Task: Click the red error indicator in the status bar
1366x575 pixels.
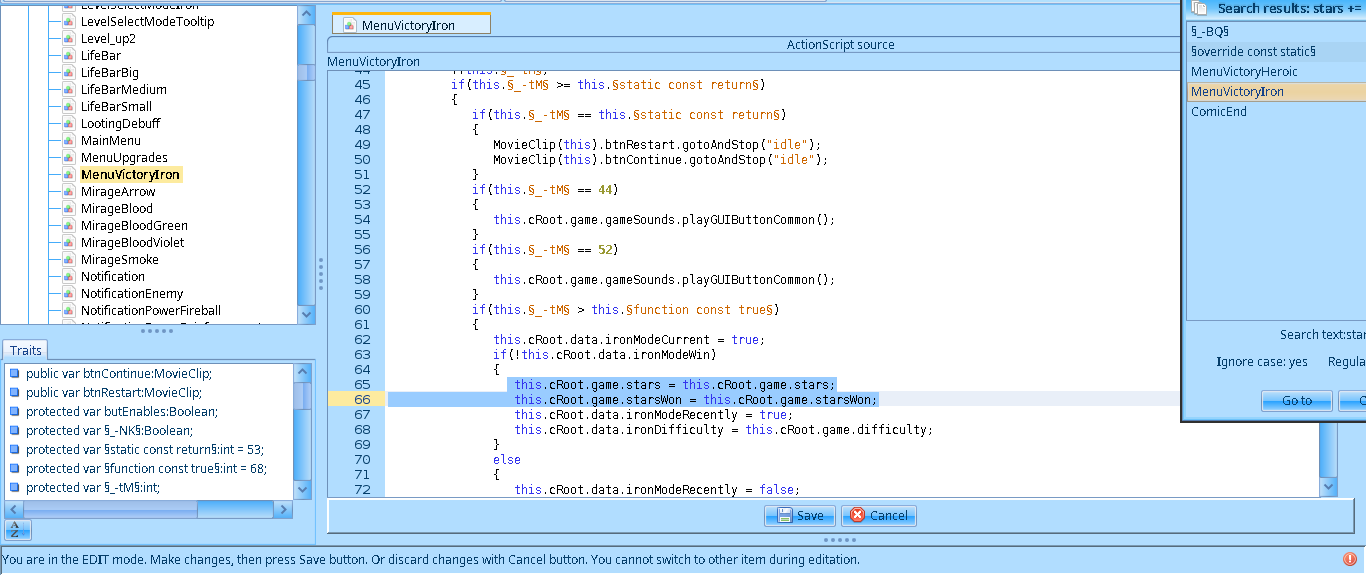Action: pyautogui.click(x=1350, y=559)
